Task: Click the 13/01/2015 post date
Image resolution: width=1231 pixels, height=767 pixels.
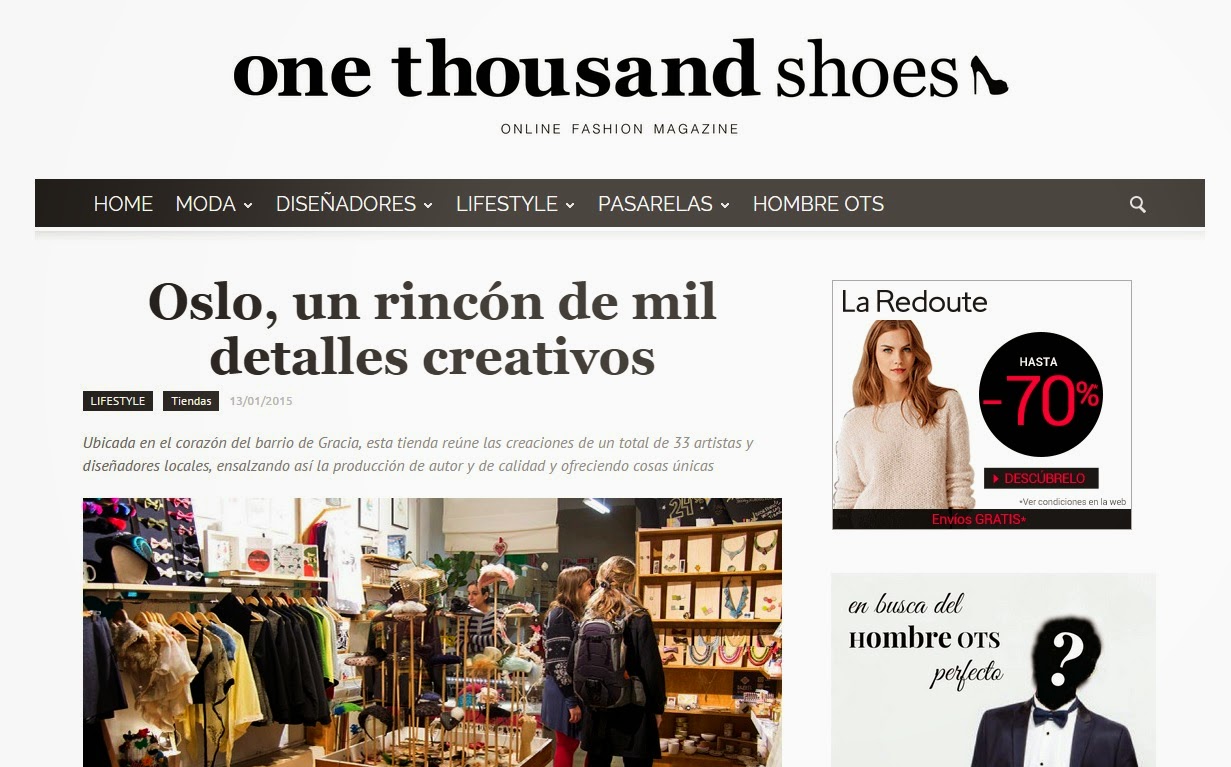Action: (261, 402)
